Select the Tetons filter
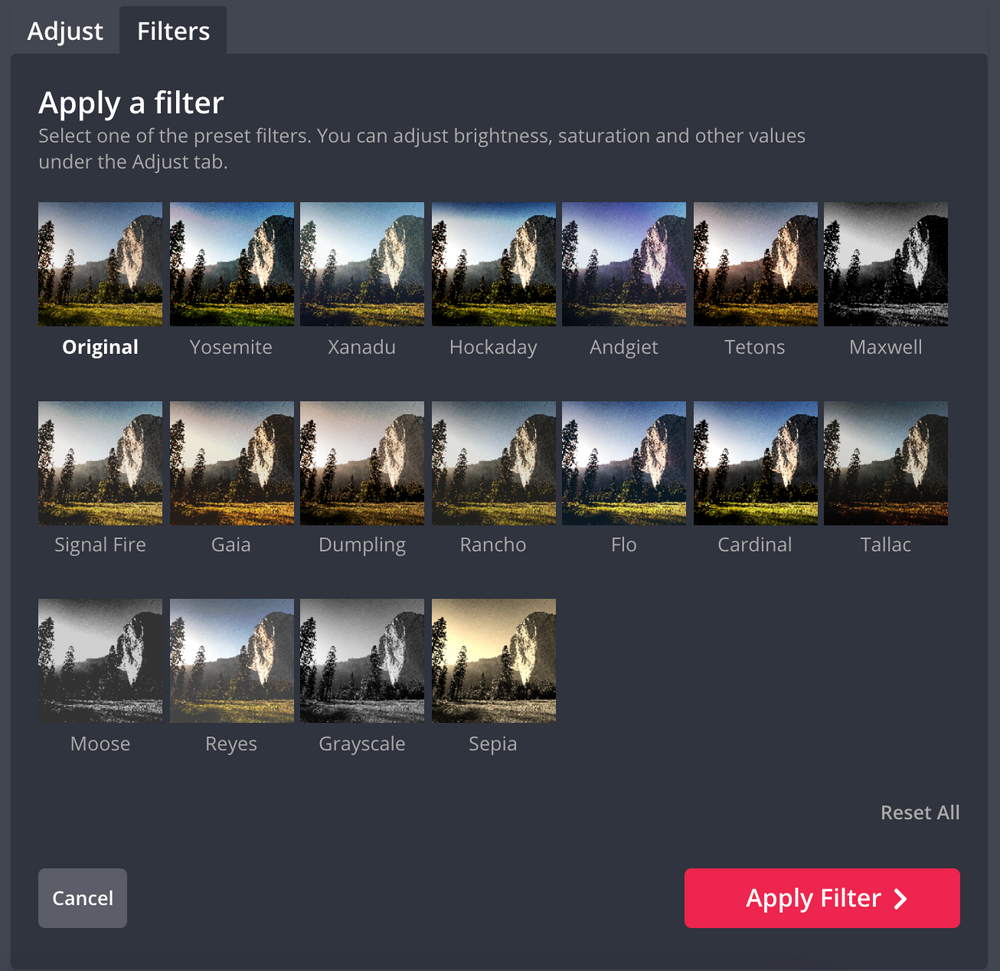Viewport: 1000px width, 971px height. click(x=755, y=263)
